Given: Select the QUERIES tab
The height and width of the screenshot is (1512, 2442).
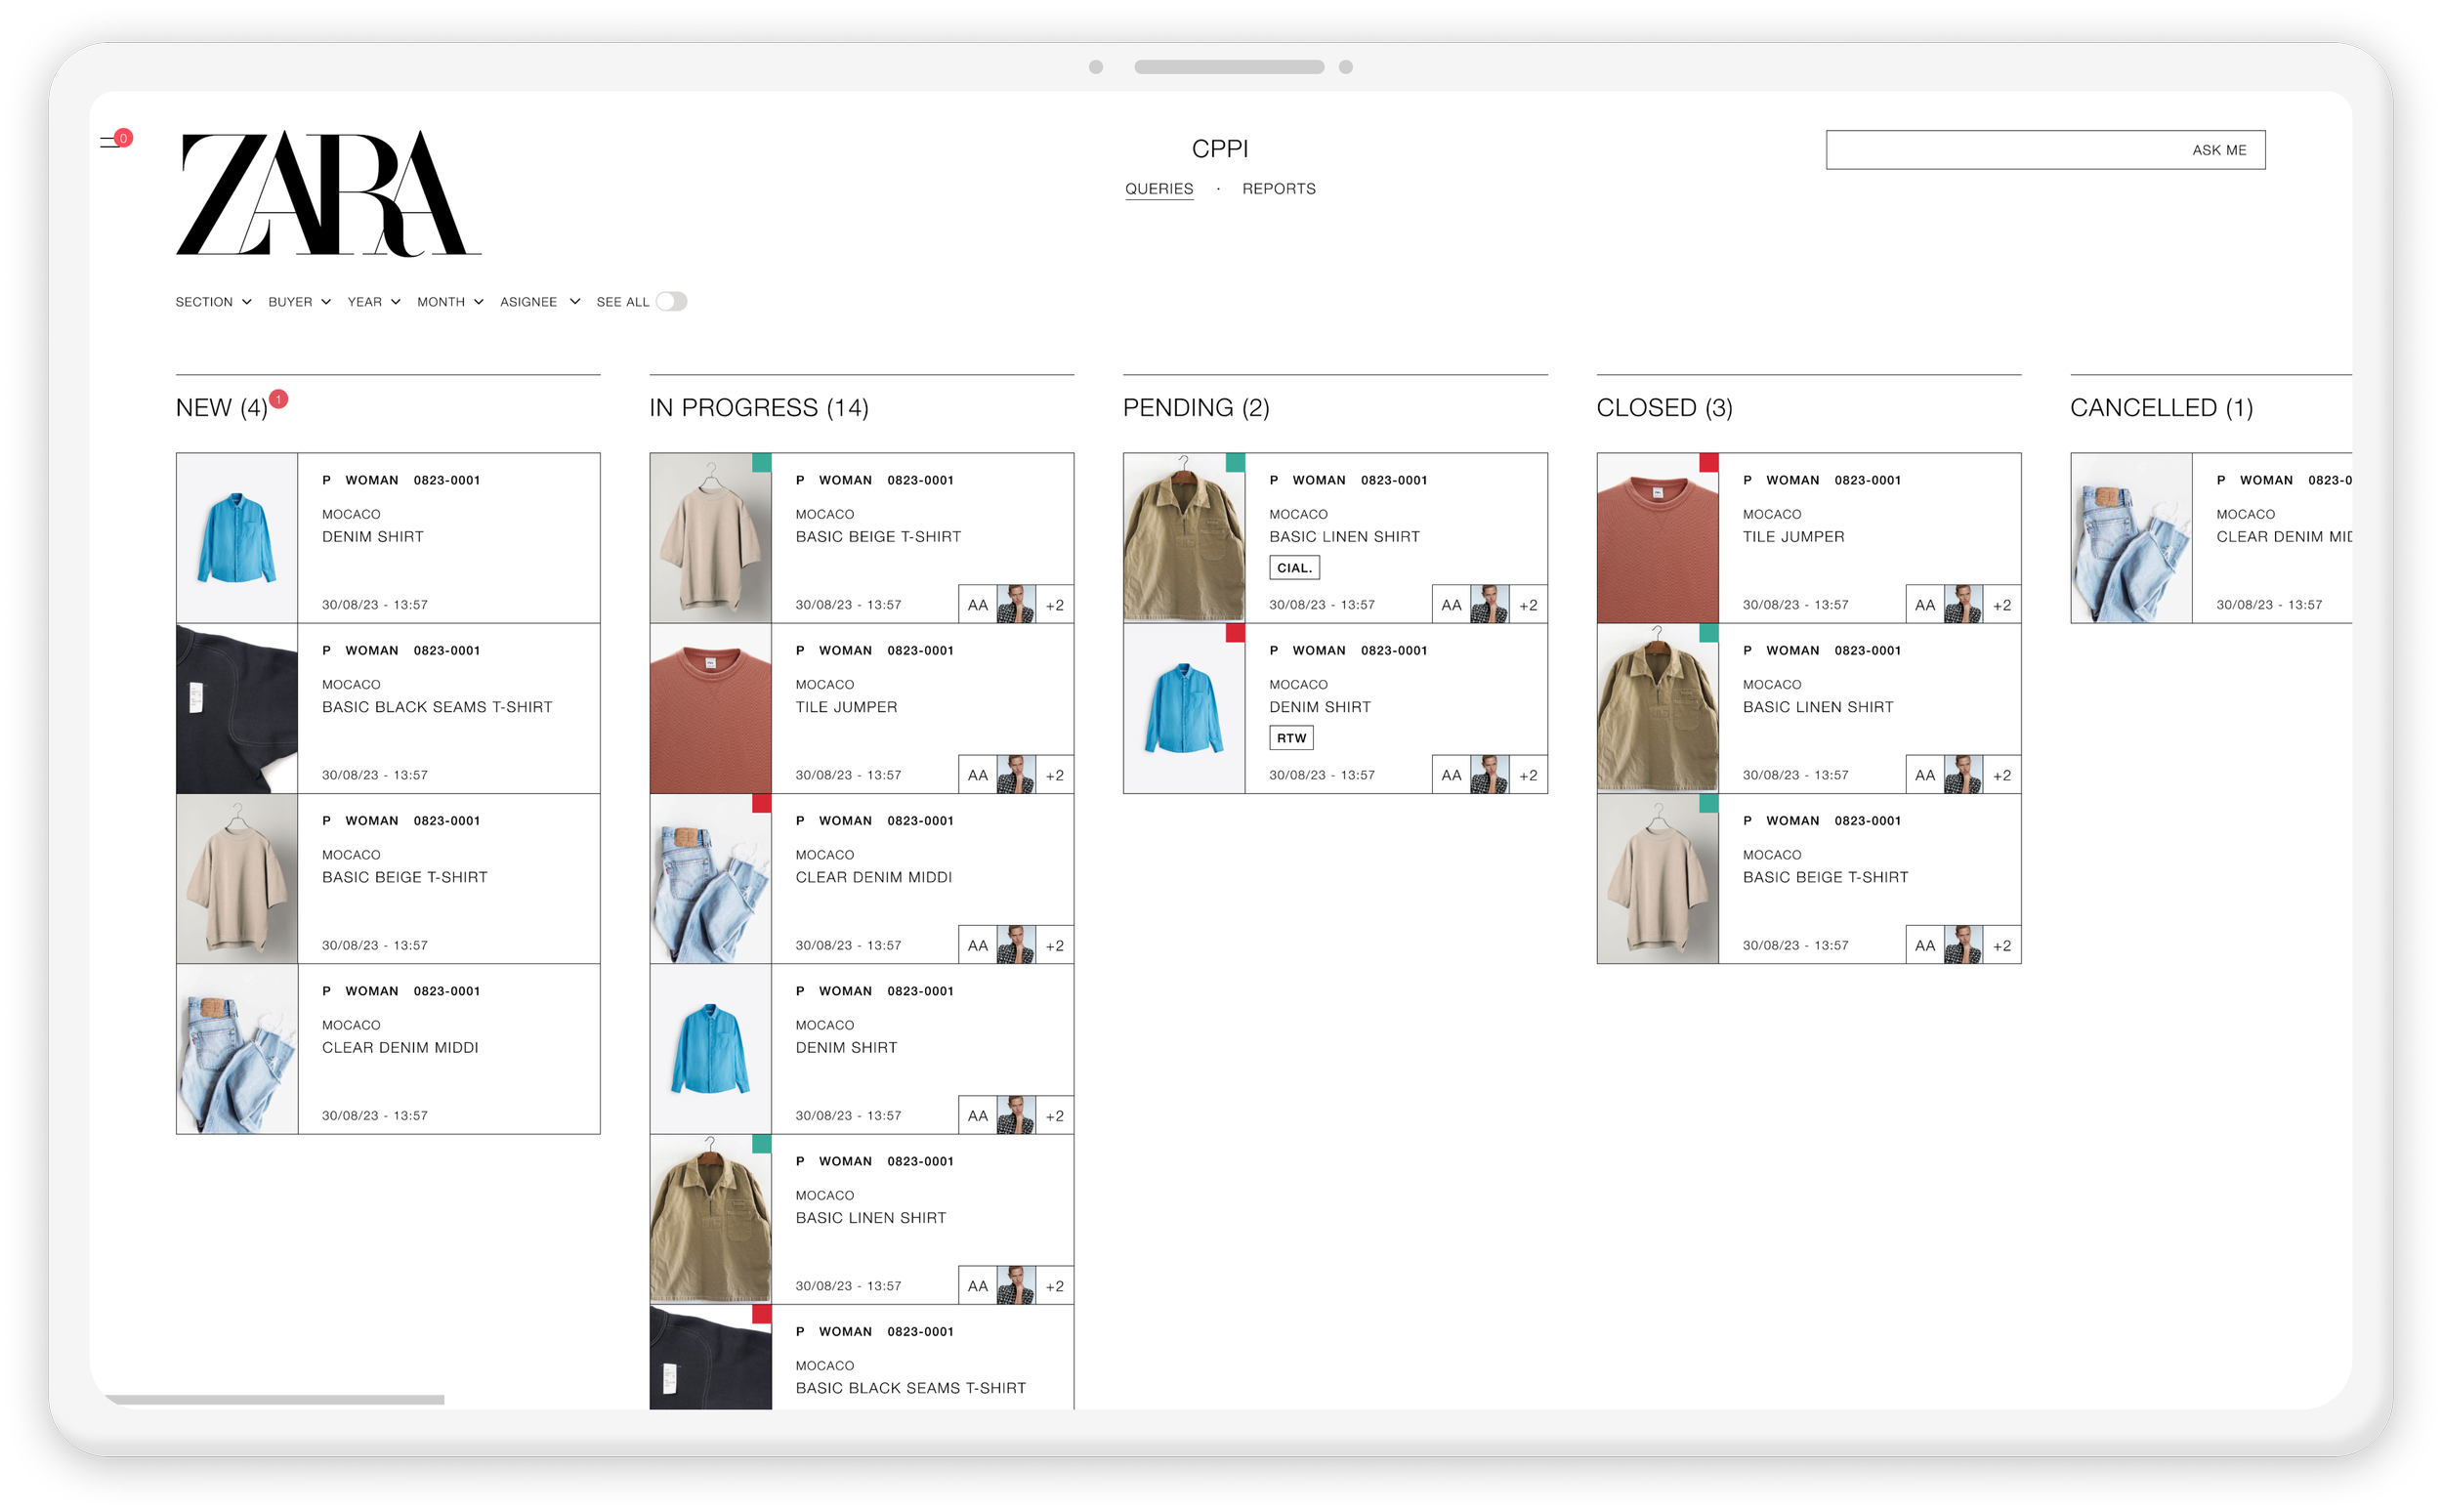Looking at the screenshot, I should tap(1158, 189).
